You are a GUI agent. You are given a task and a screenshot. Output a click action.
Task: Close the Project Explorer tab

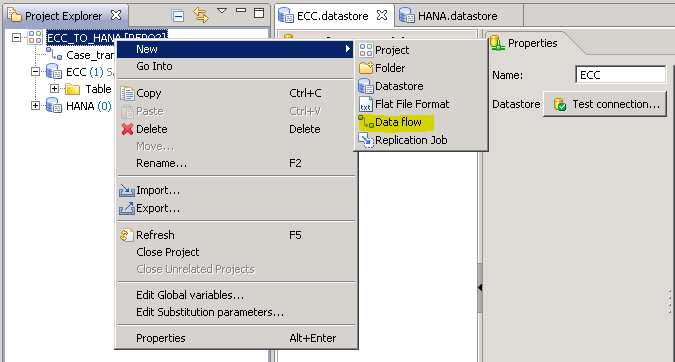coord(116,15)
